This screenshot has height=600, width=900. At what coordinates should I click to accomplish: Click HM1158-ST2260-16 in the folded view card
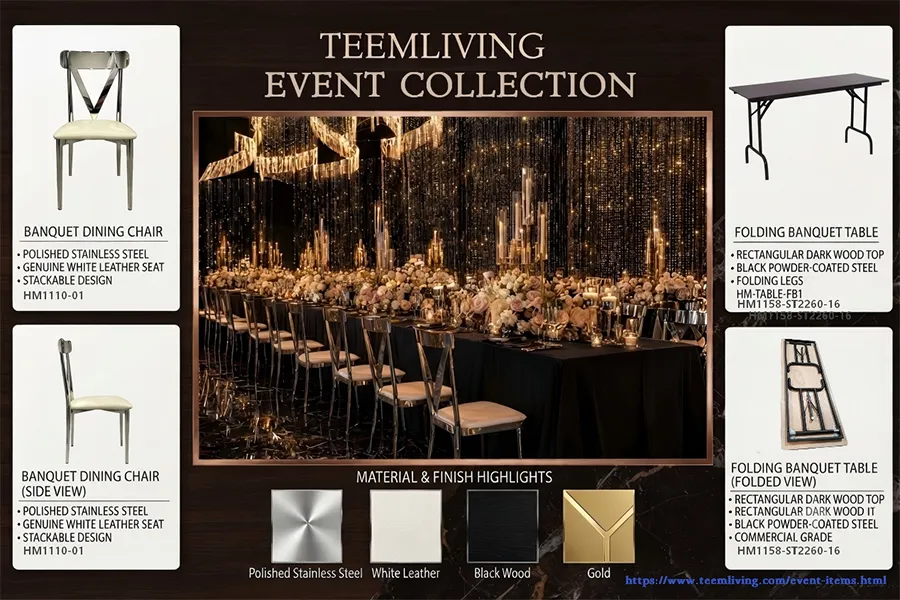point(788,551)
